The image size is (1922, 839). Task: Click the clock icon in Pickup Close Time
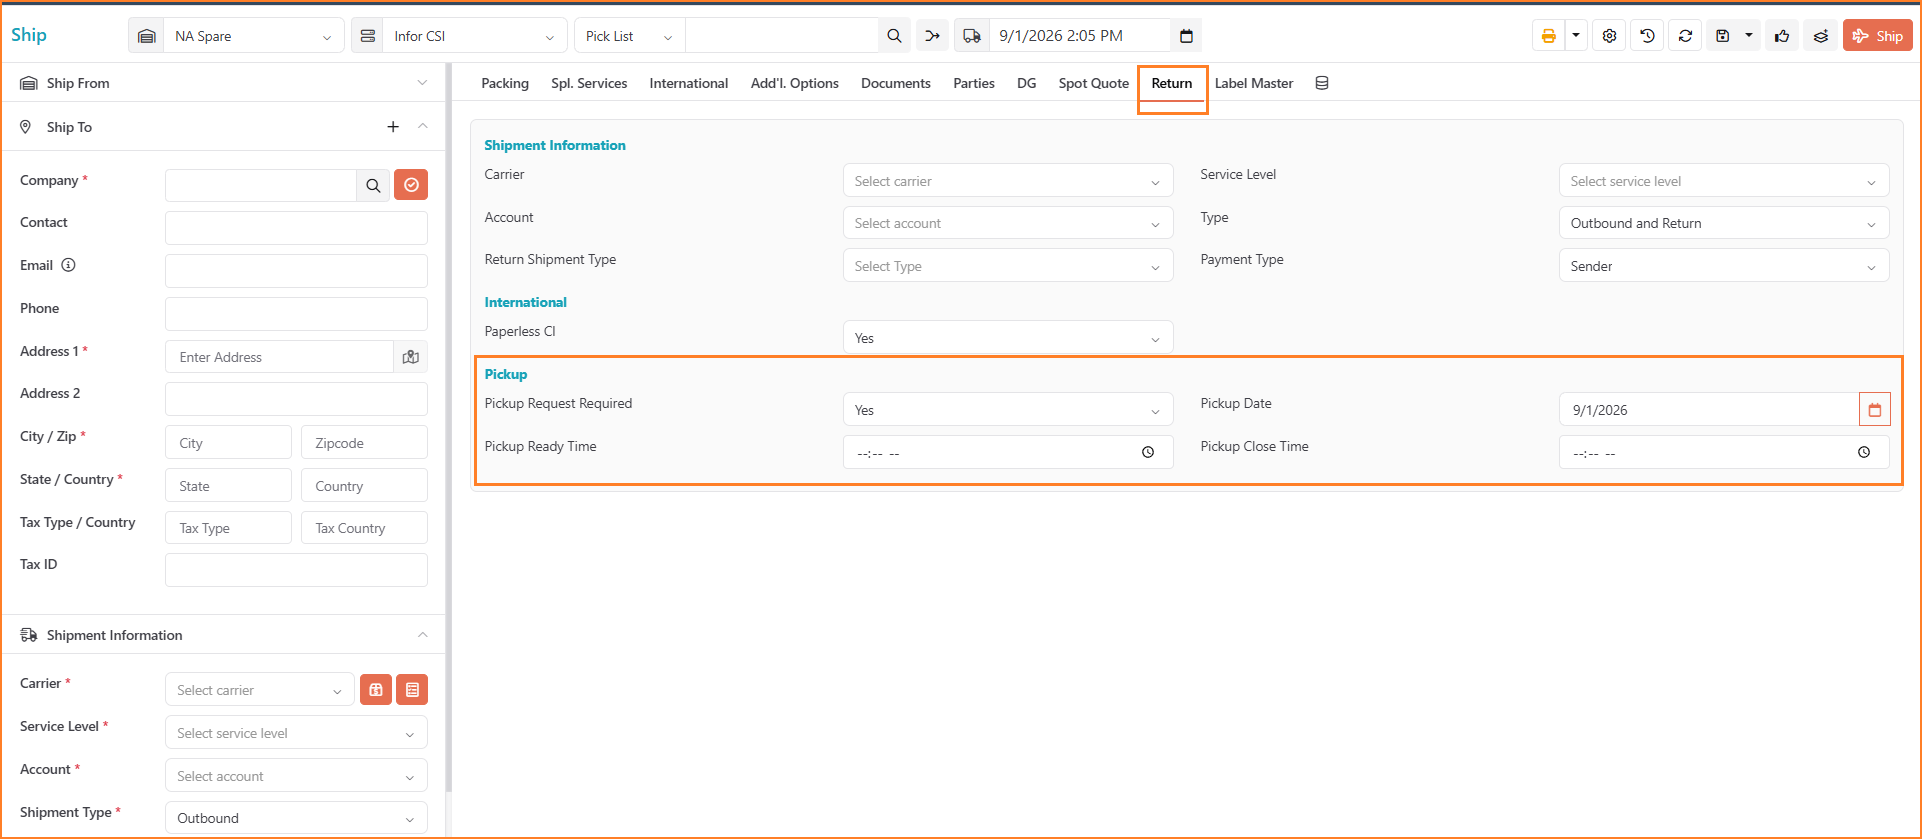[1864, 453]
